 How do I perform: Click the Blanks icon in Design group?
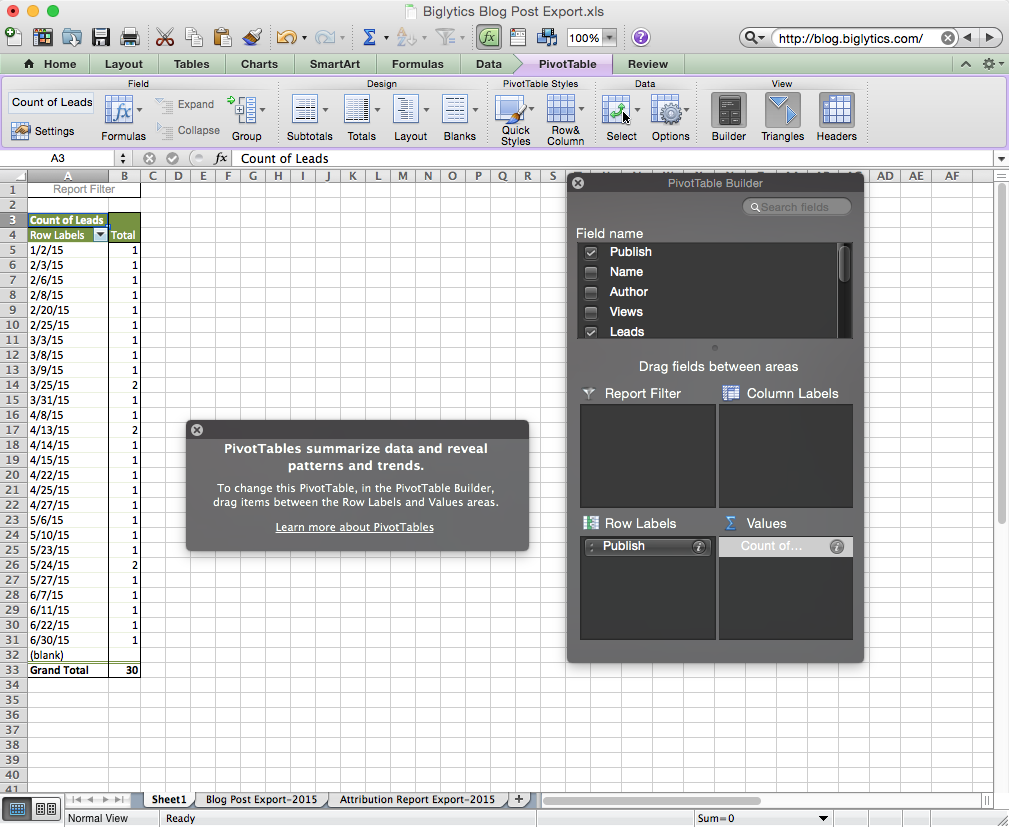click(455, 109)
